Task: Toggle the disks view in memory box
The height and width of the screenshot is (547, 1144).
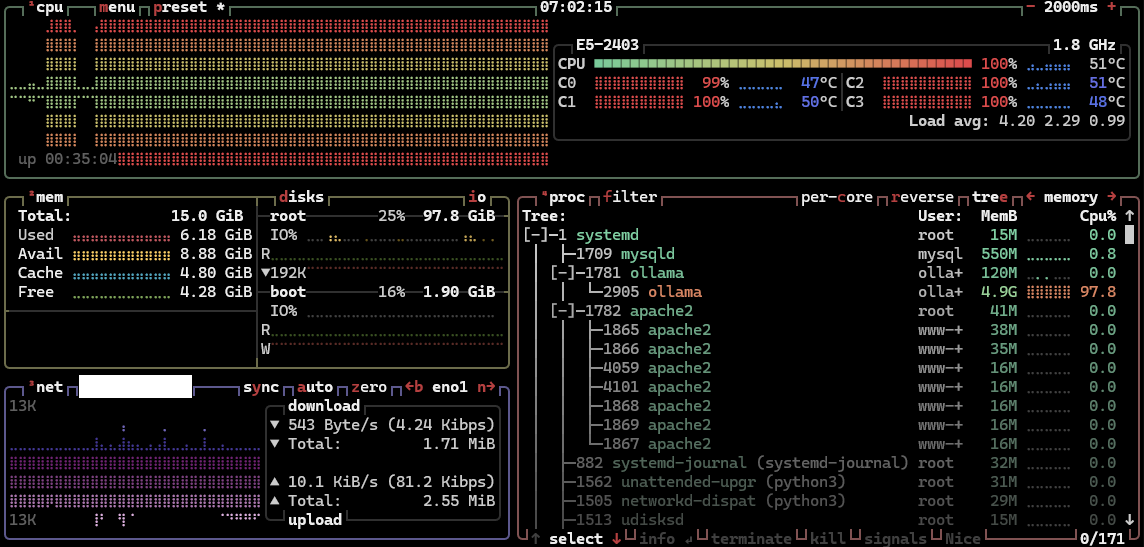Action: (301, 197)
